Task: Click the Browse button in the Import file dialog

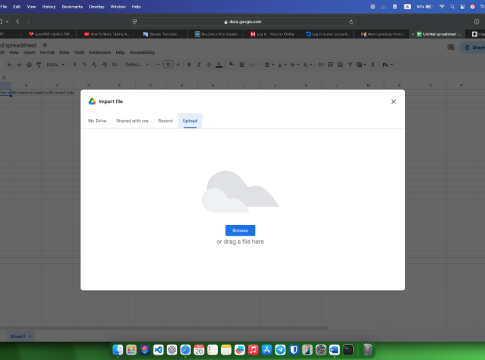Action: [x=240, y=230]
